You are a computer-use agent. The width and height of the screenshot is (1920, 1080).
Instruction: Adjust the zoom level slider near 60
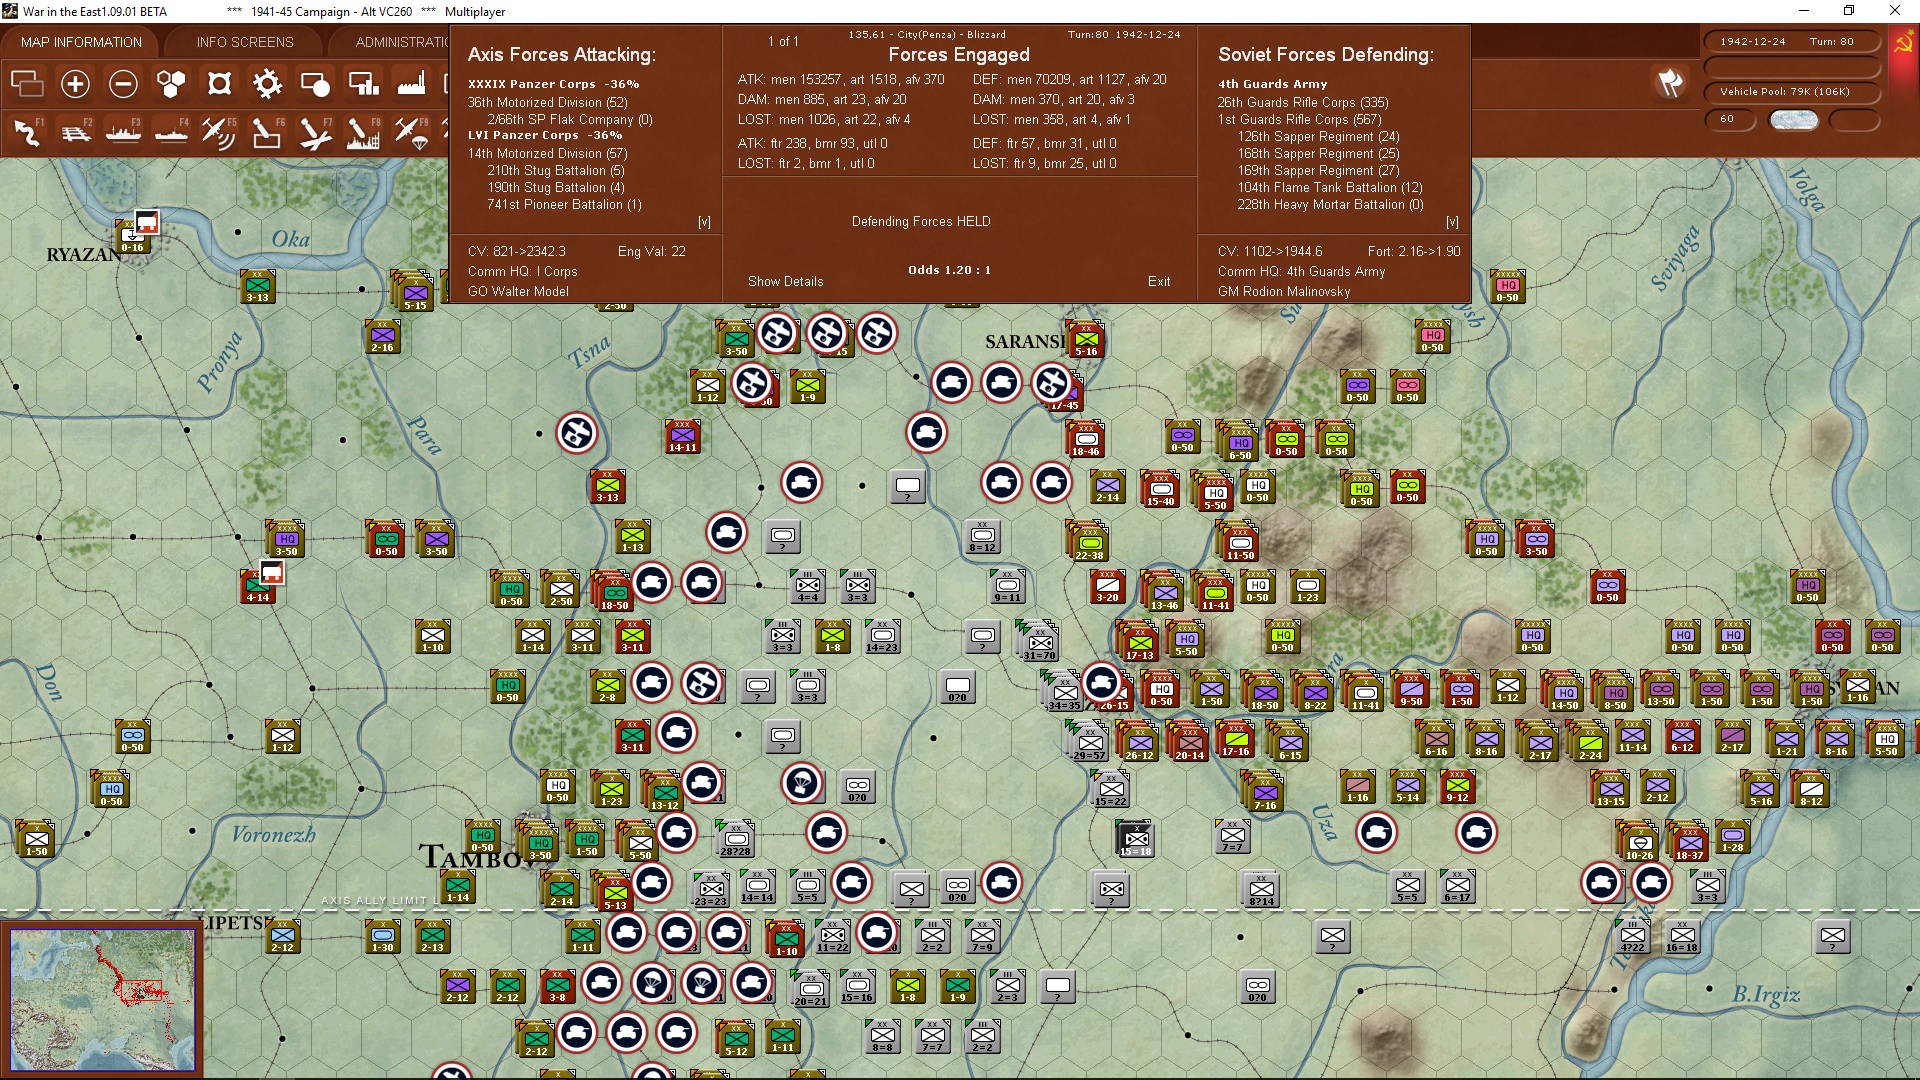(x=1793, y=119)
